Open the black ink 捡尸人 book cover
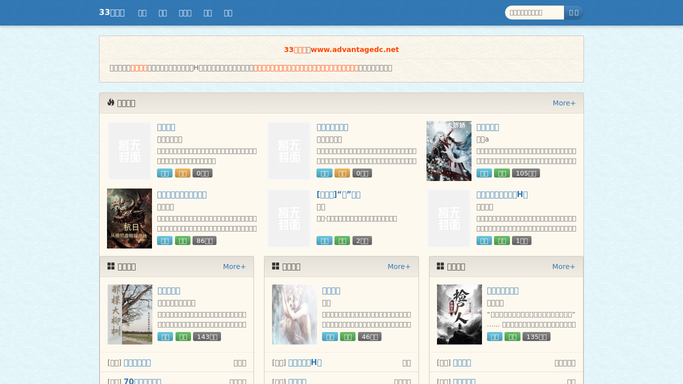683x384 pixels. coord(459,314)
